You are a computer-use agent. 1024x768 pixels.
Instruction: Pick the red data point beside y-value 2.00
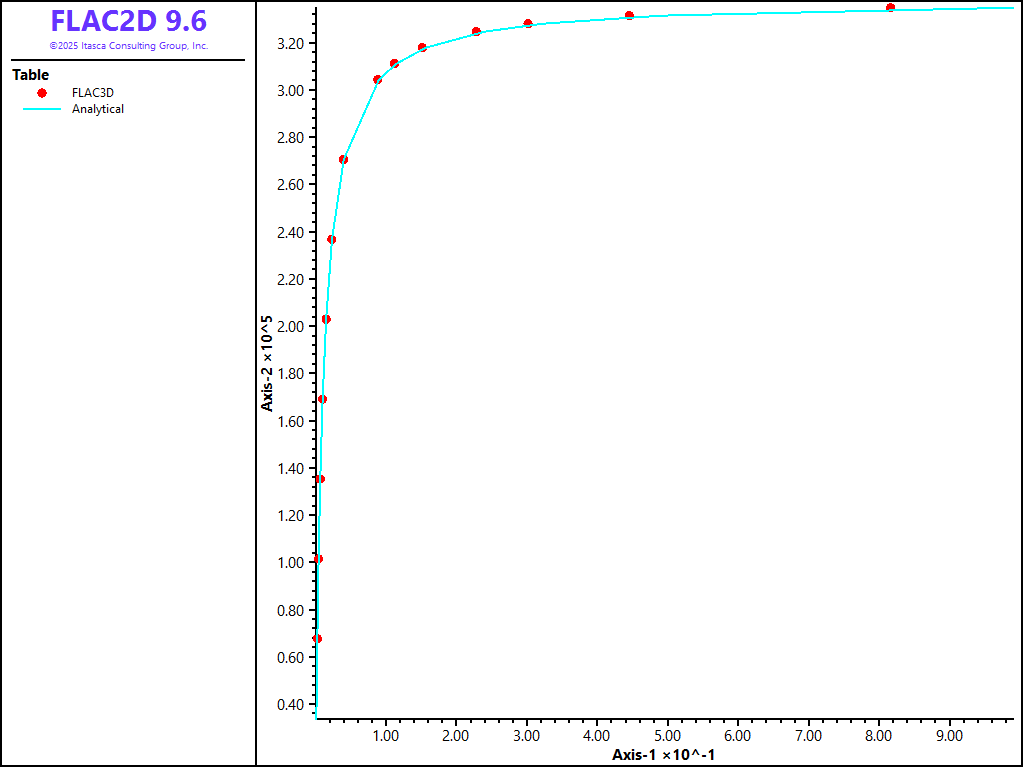[x=326, y=320]
